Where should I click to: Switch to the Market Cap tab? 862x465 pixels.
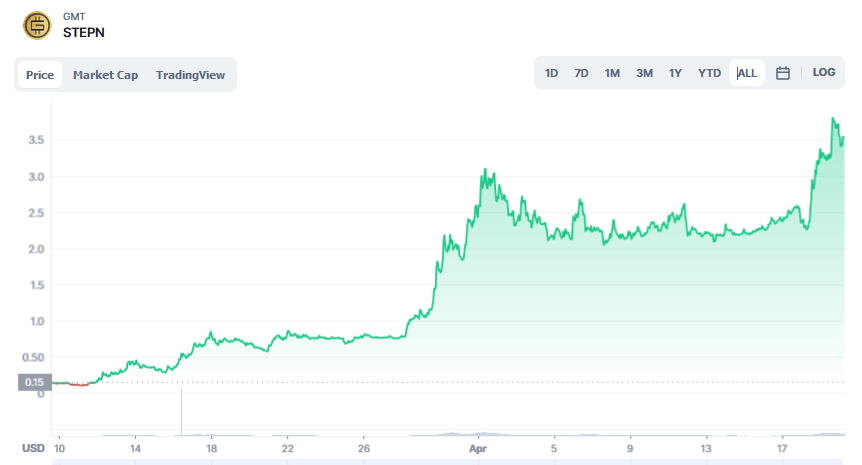(106, 75)
